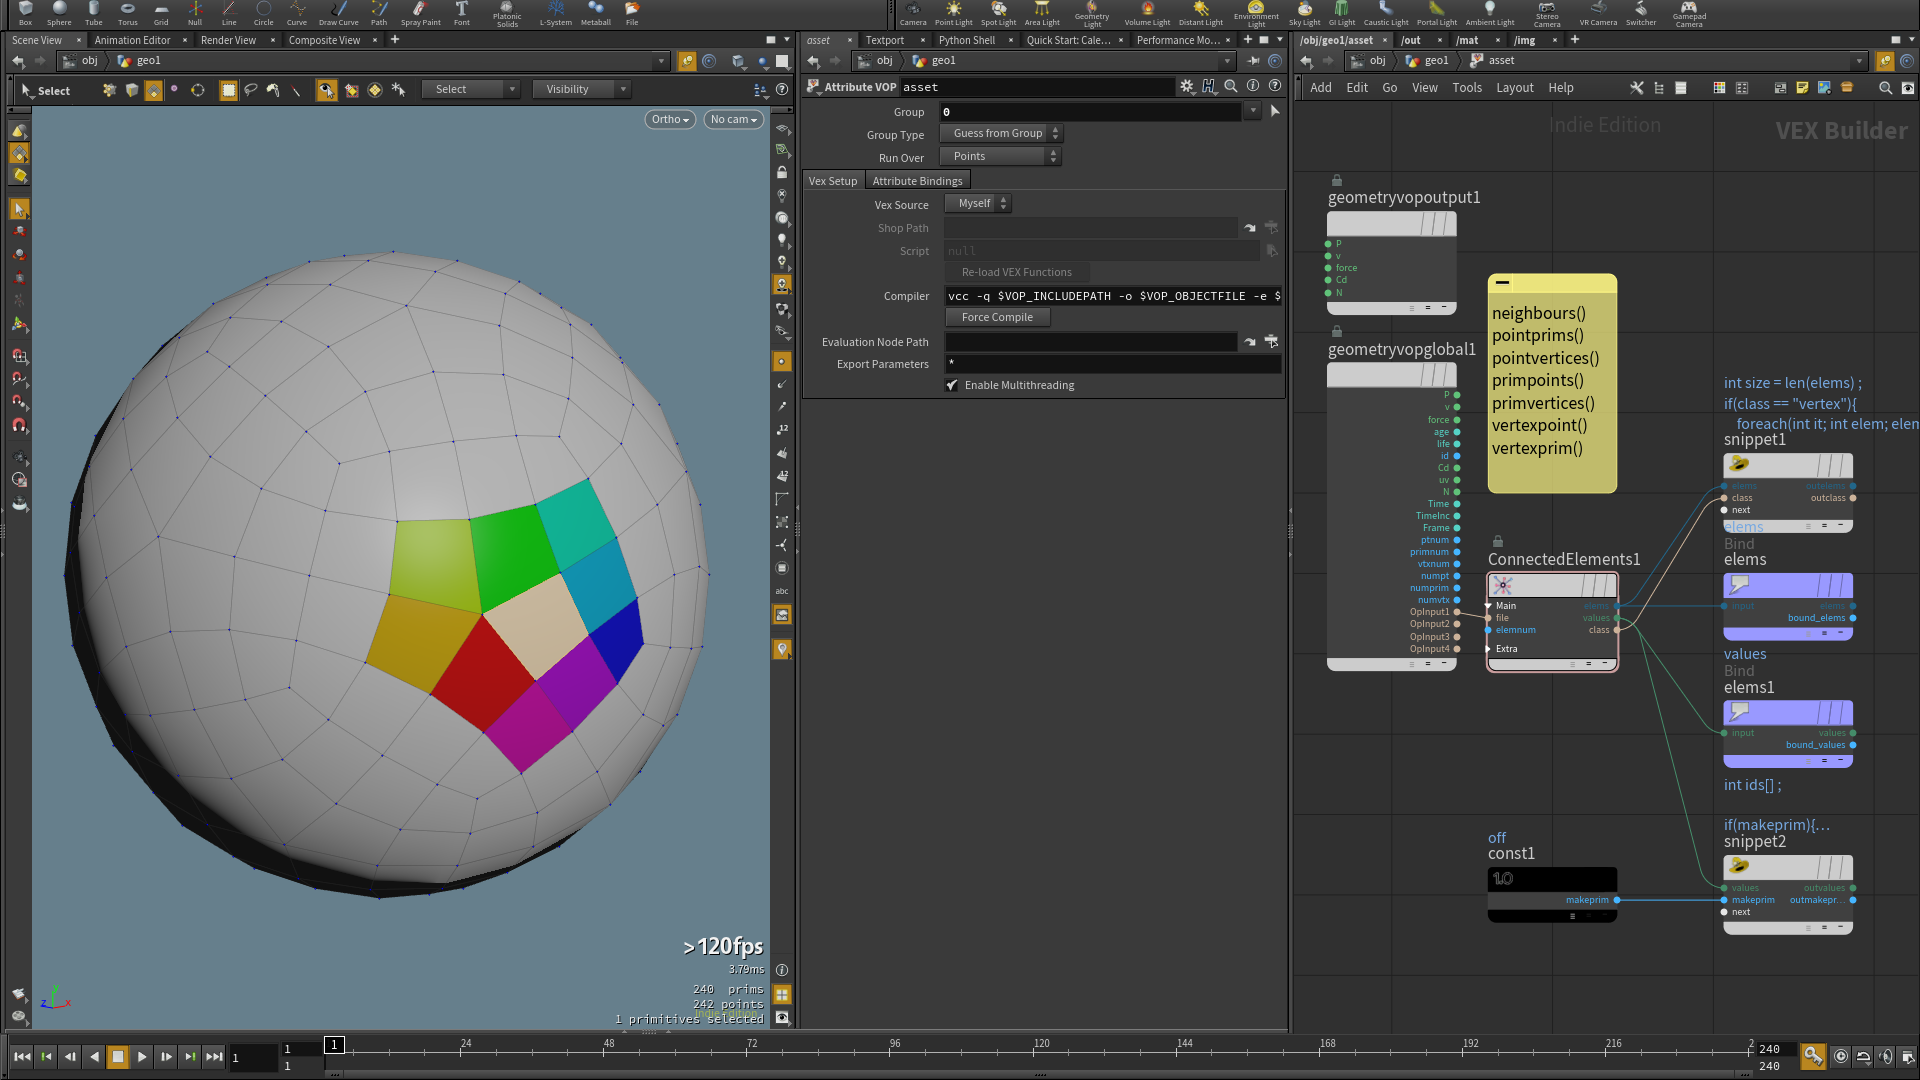Open the Vex Setup tab
This screenshot has height=1080, width=1920.
pos(832,181)
